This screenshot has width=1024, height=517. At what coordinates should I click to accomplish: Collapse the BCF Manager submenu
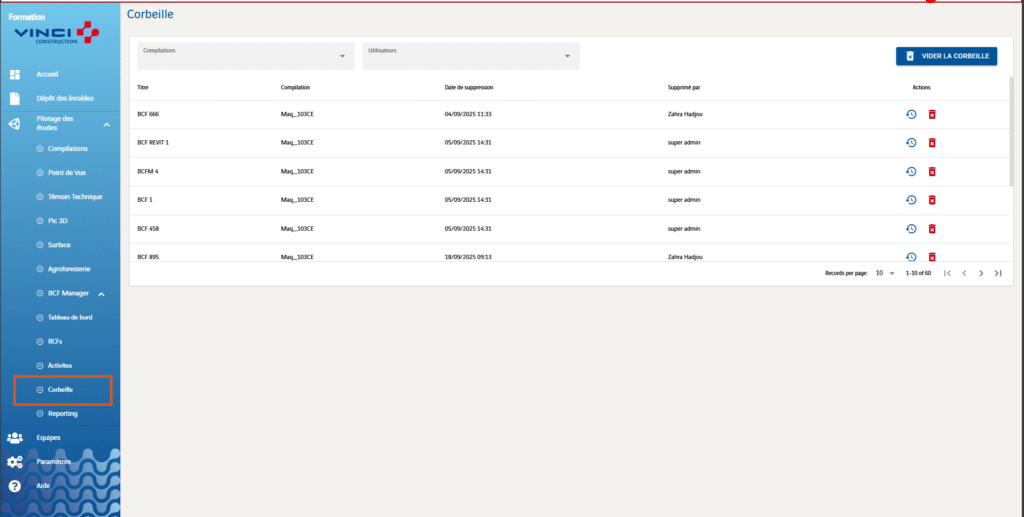tap(102, 293)
